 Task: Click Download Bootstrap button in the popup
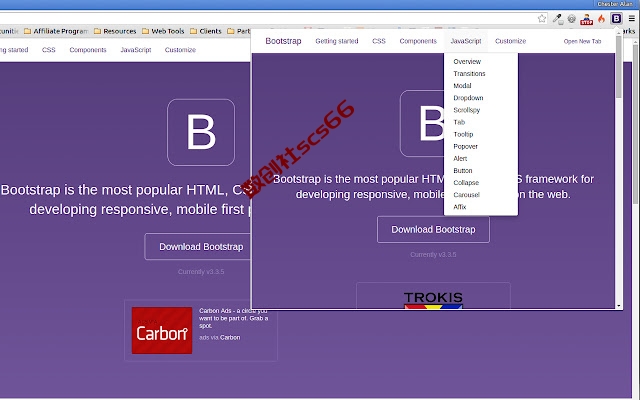(433, 229)
